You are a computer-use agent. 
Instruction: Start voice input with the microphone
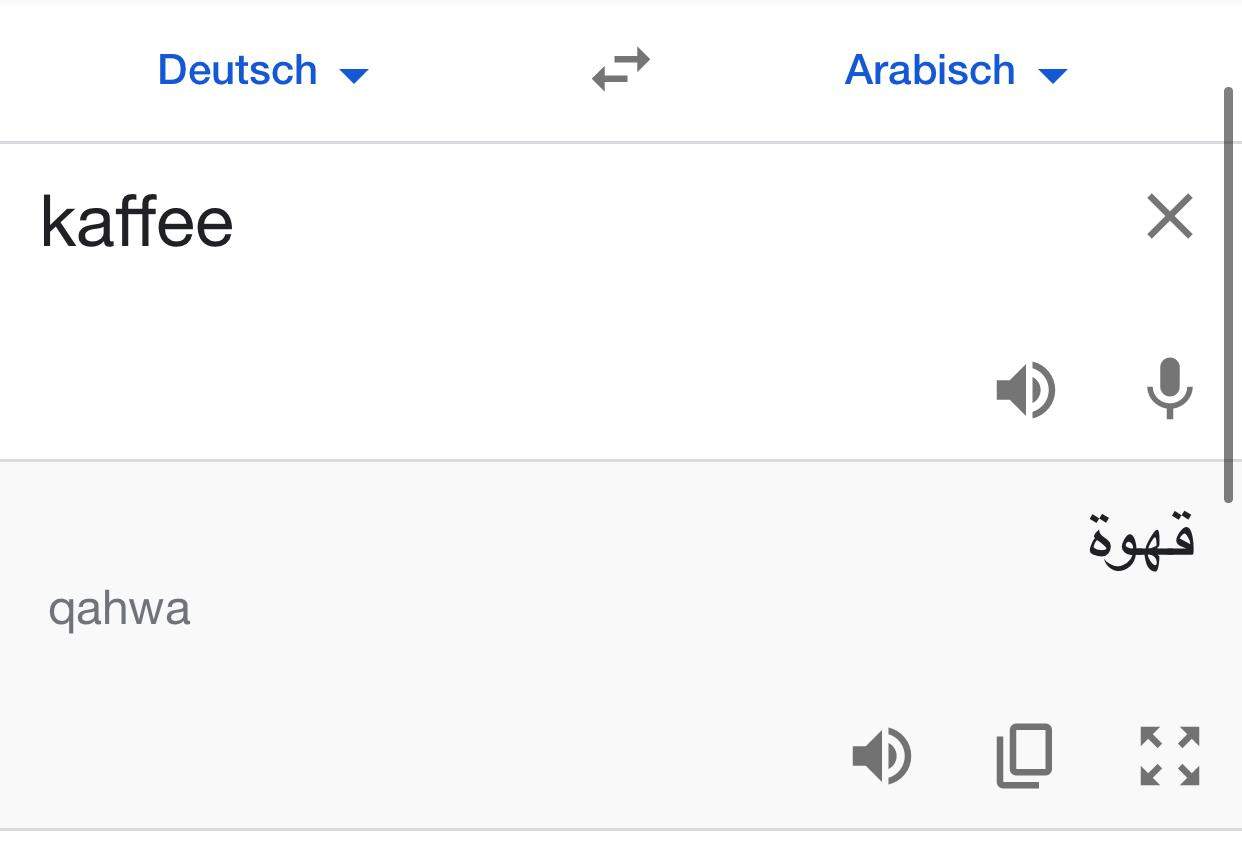[x=1169, y=388]
